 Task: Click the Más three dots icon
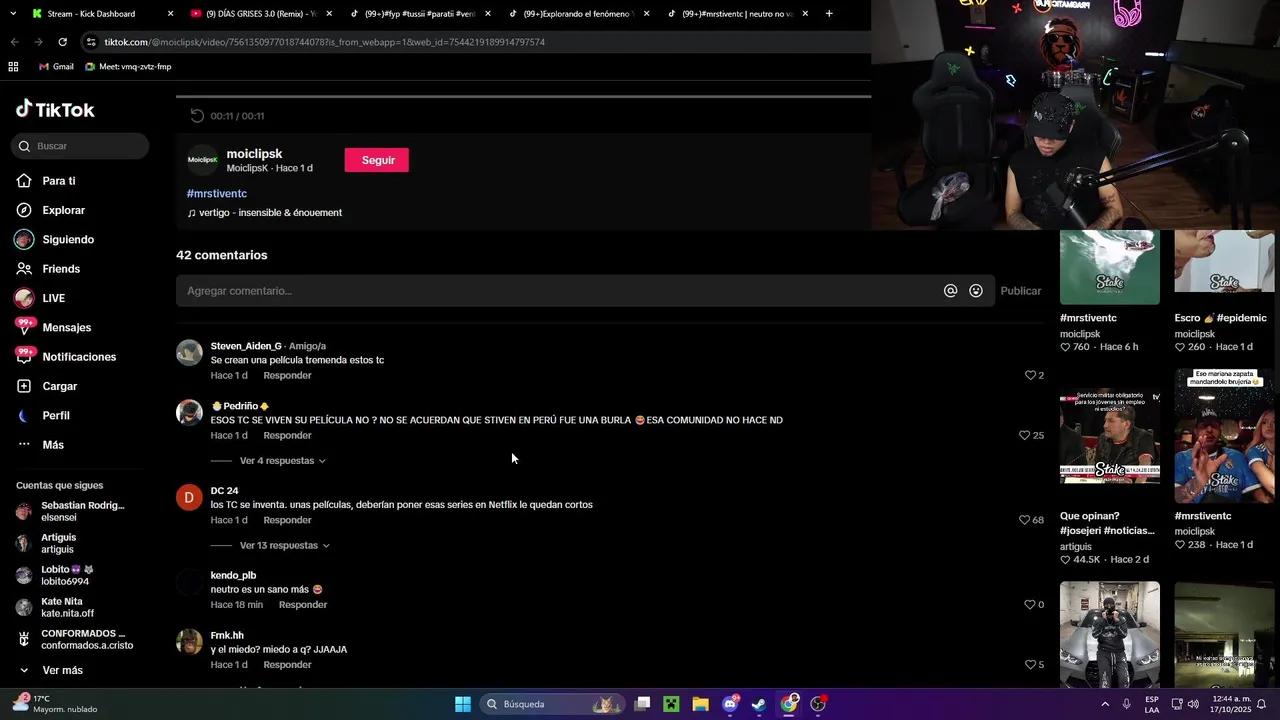point(24,445)
